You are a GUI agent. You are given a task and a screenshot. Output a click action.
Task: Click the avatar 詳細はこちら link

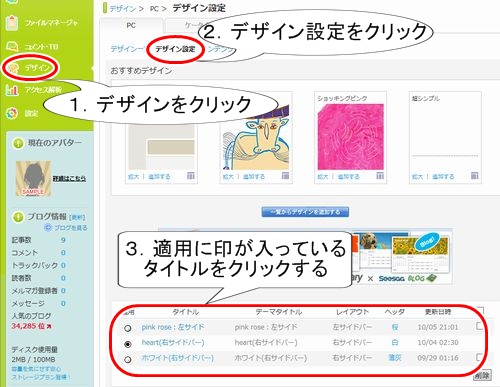coord(69,179)
